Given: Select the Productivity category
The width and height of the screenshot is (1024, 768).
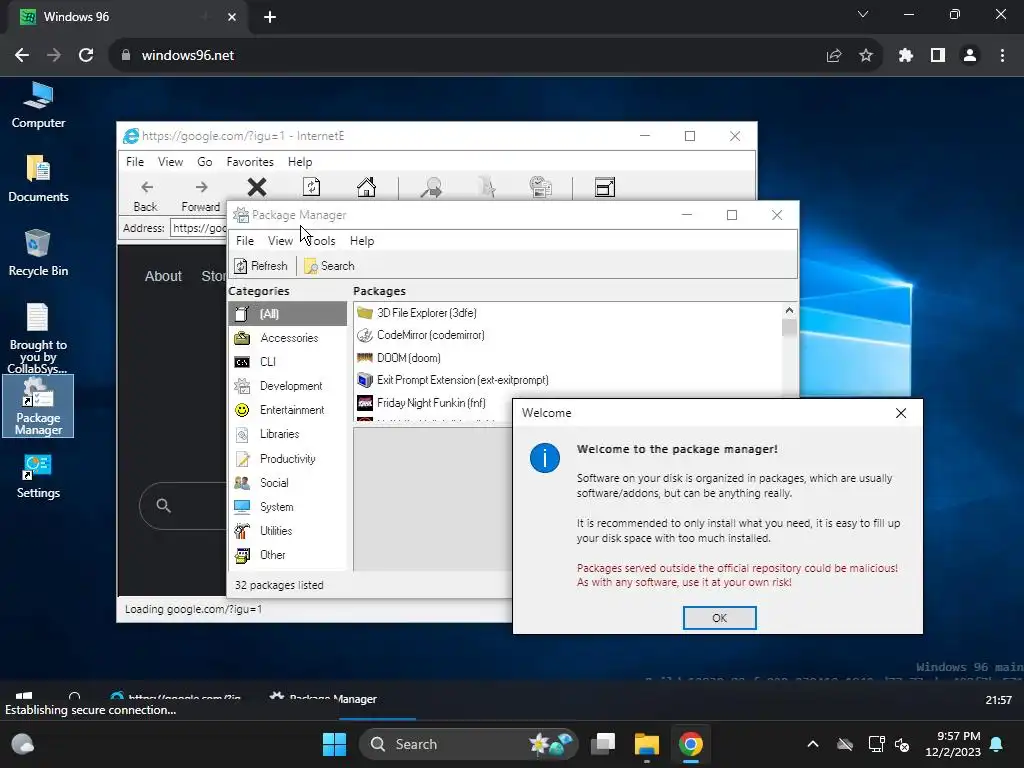Looking at the screenshot, I should (x=287, y=458).
